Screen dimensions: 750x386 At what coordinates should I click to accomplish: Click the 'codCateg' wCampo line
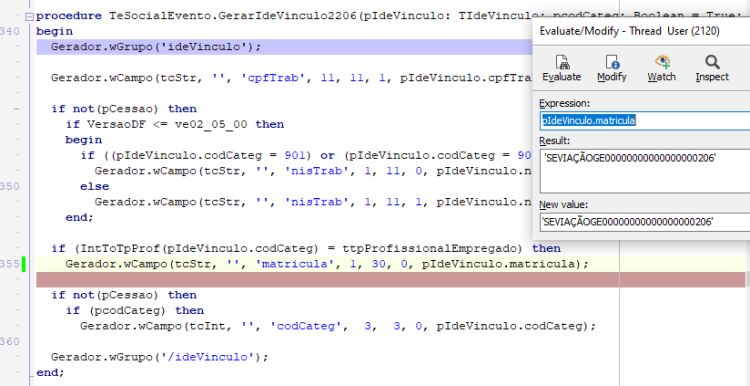click(x=338, y=326)
